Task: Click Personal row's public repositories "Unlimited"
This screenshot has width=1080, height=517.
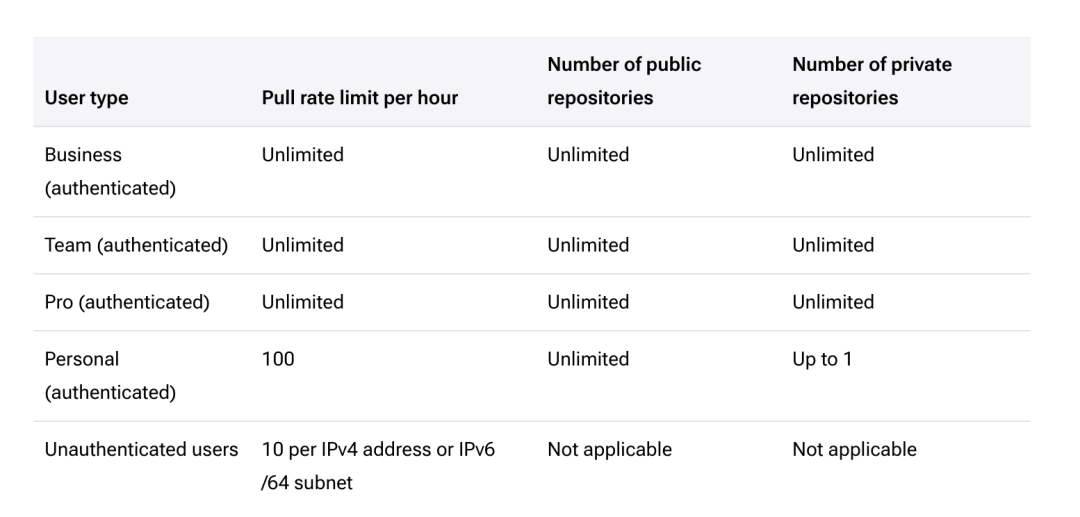Action: click(x=588, y=359)
